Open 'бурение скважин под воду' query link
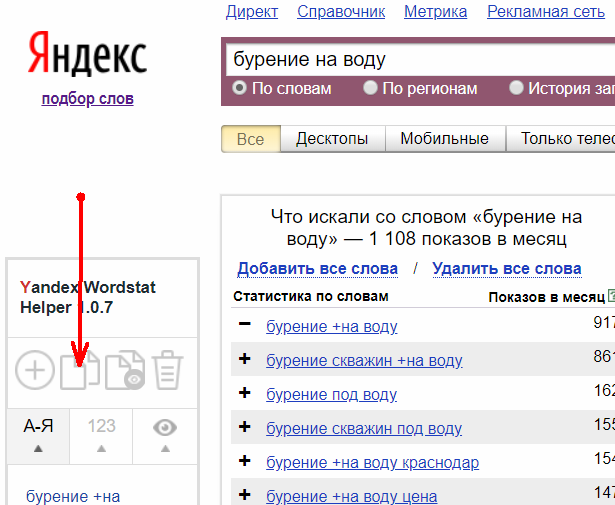The image size is (615, 505). (364, 429)
